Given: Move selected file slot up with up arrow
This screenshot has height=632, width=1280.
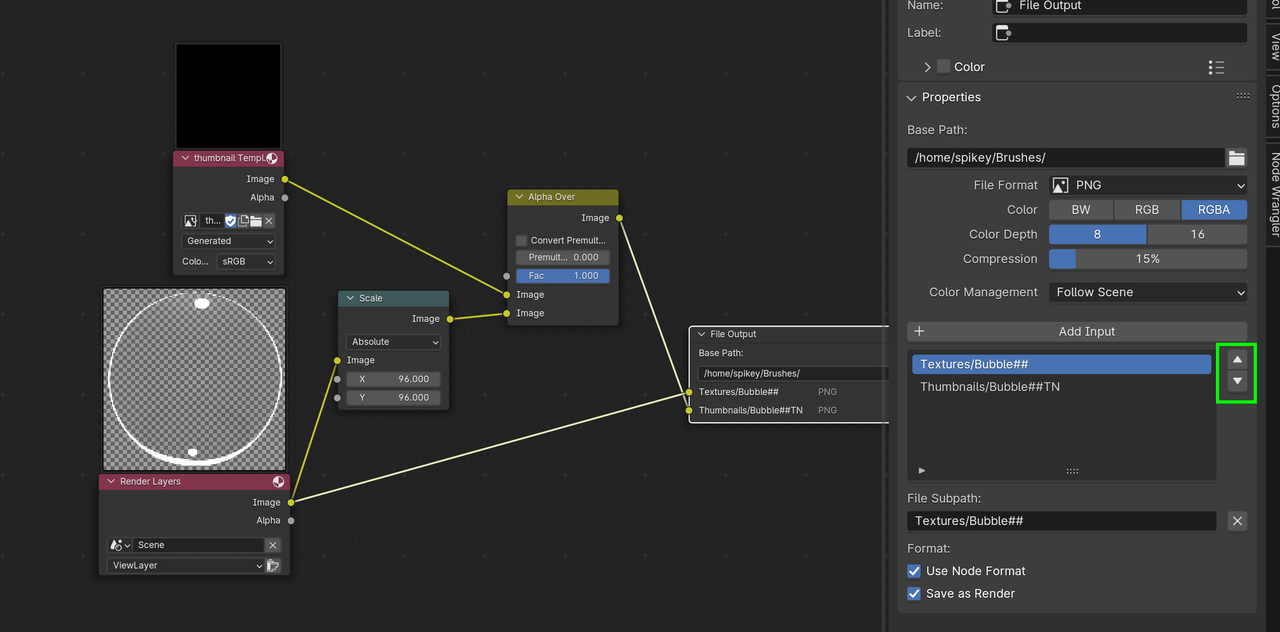Looking at the screenshot, I should 1237,360.
